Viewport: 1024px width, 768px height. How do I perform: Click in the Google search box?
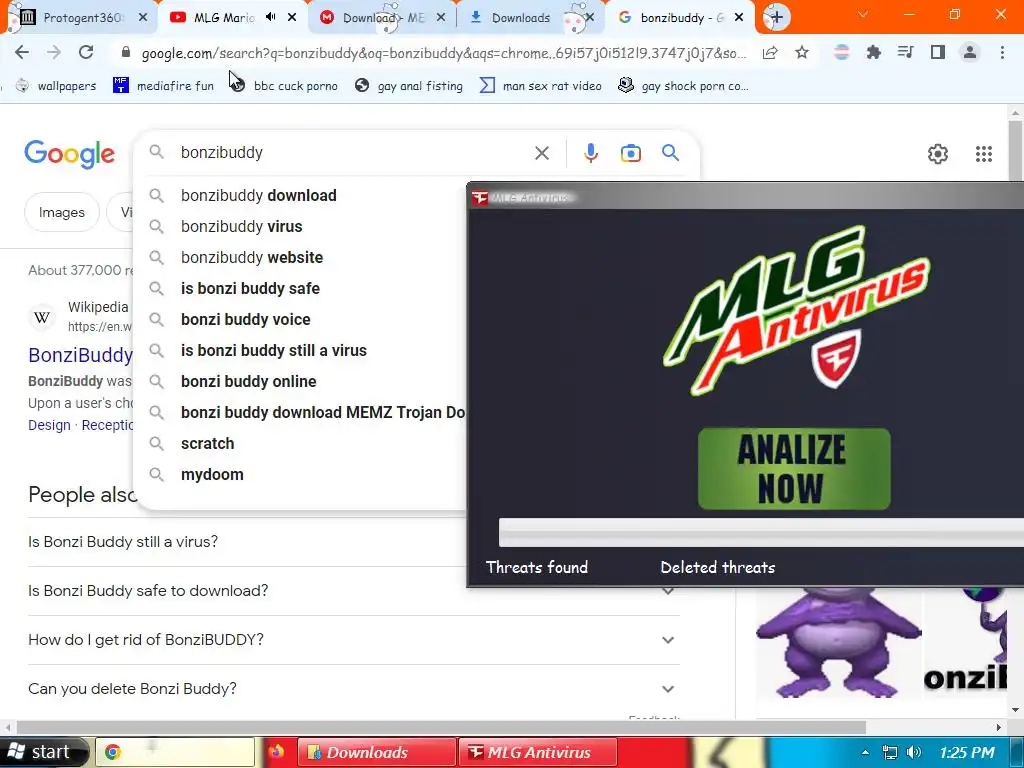click(x=353, y=153)
